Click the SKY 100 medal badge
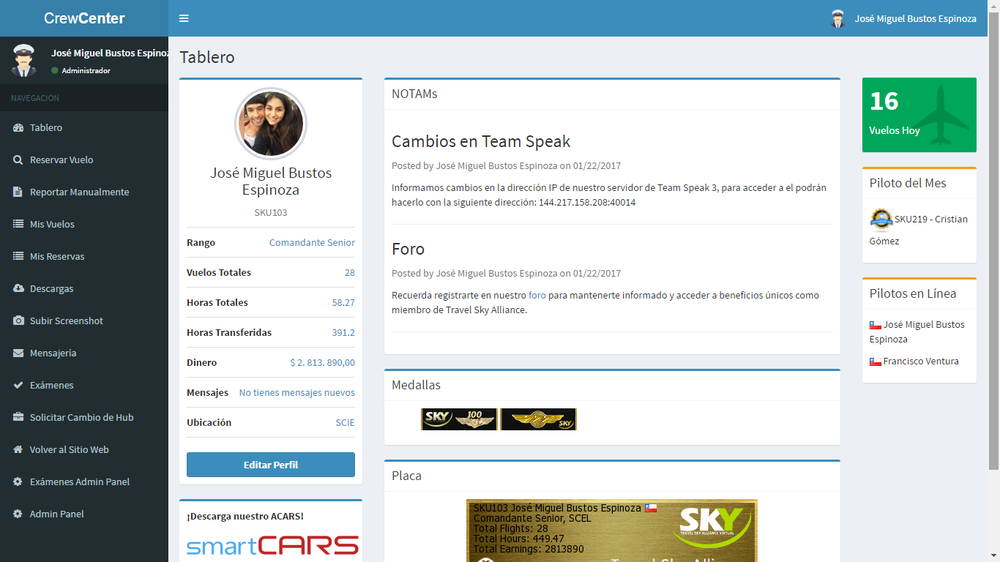Viewport: 1000px width, 562px height. (459, 419)
